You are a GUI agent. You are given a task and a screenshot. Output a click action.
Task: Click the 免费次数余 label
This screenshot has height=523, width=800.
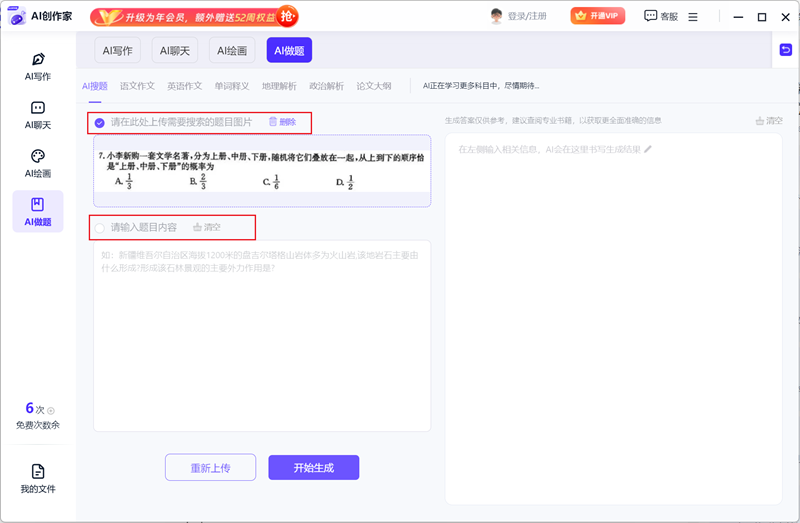coord(38,425)
